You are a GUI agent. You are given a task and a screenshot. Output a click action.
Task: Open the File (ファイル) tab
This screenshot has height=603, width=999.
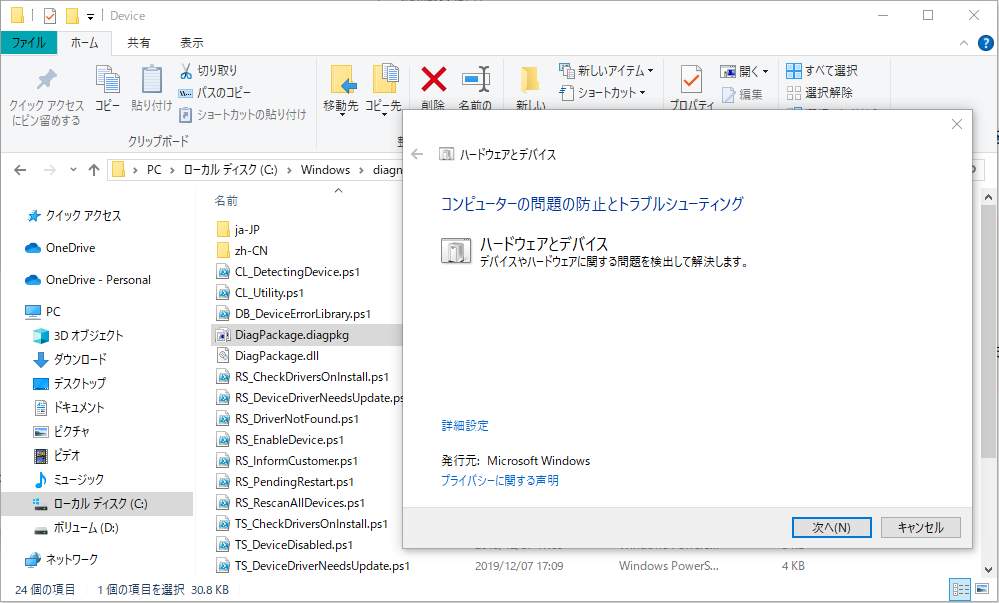click(x=29, y=43)
